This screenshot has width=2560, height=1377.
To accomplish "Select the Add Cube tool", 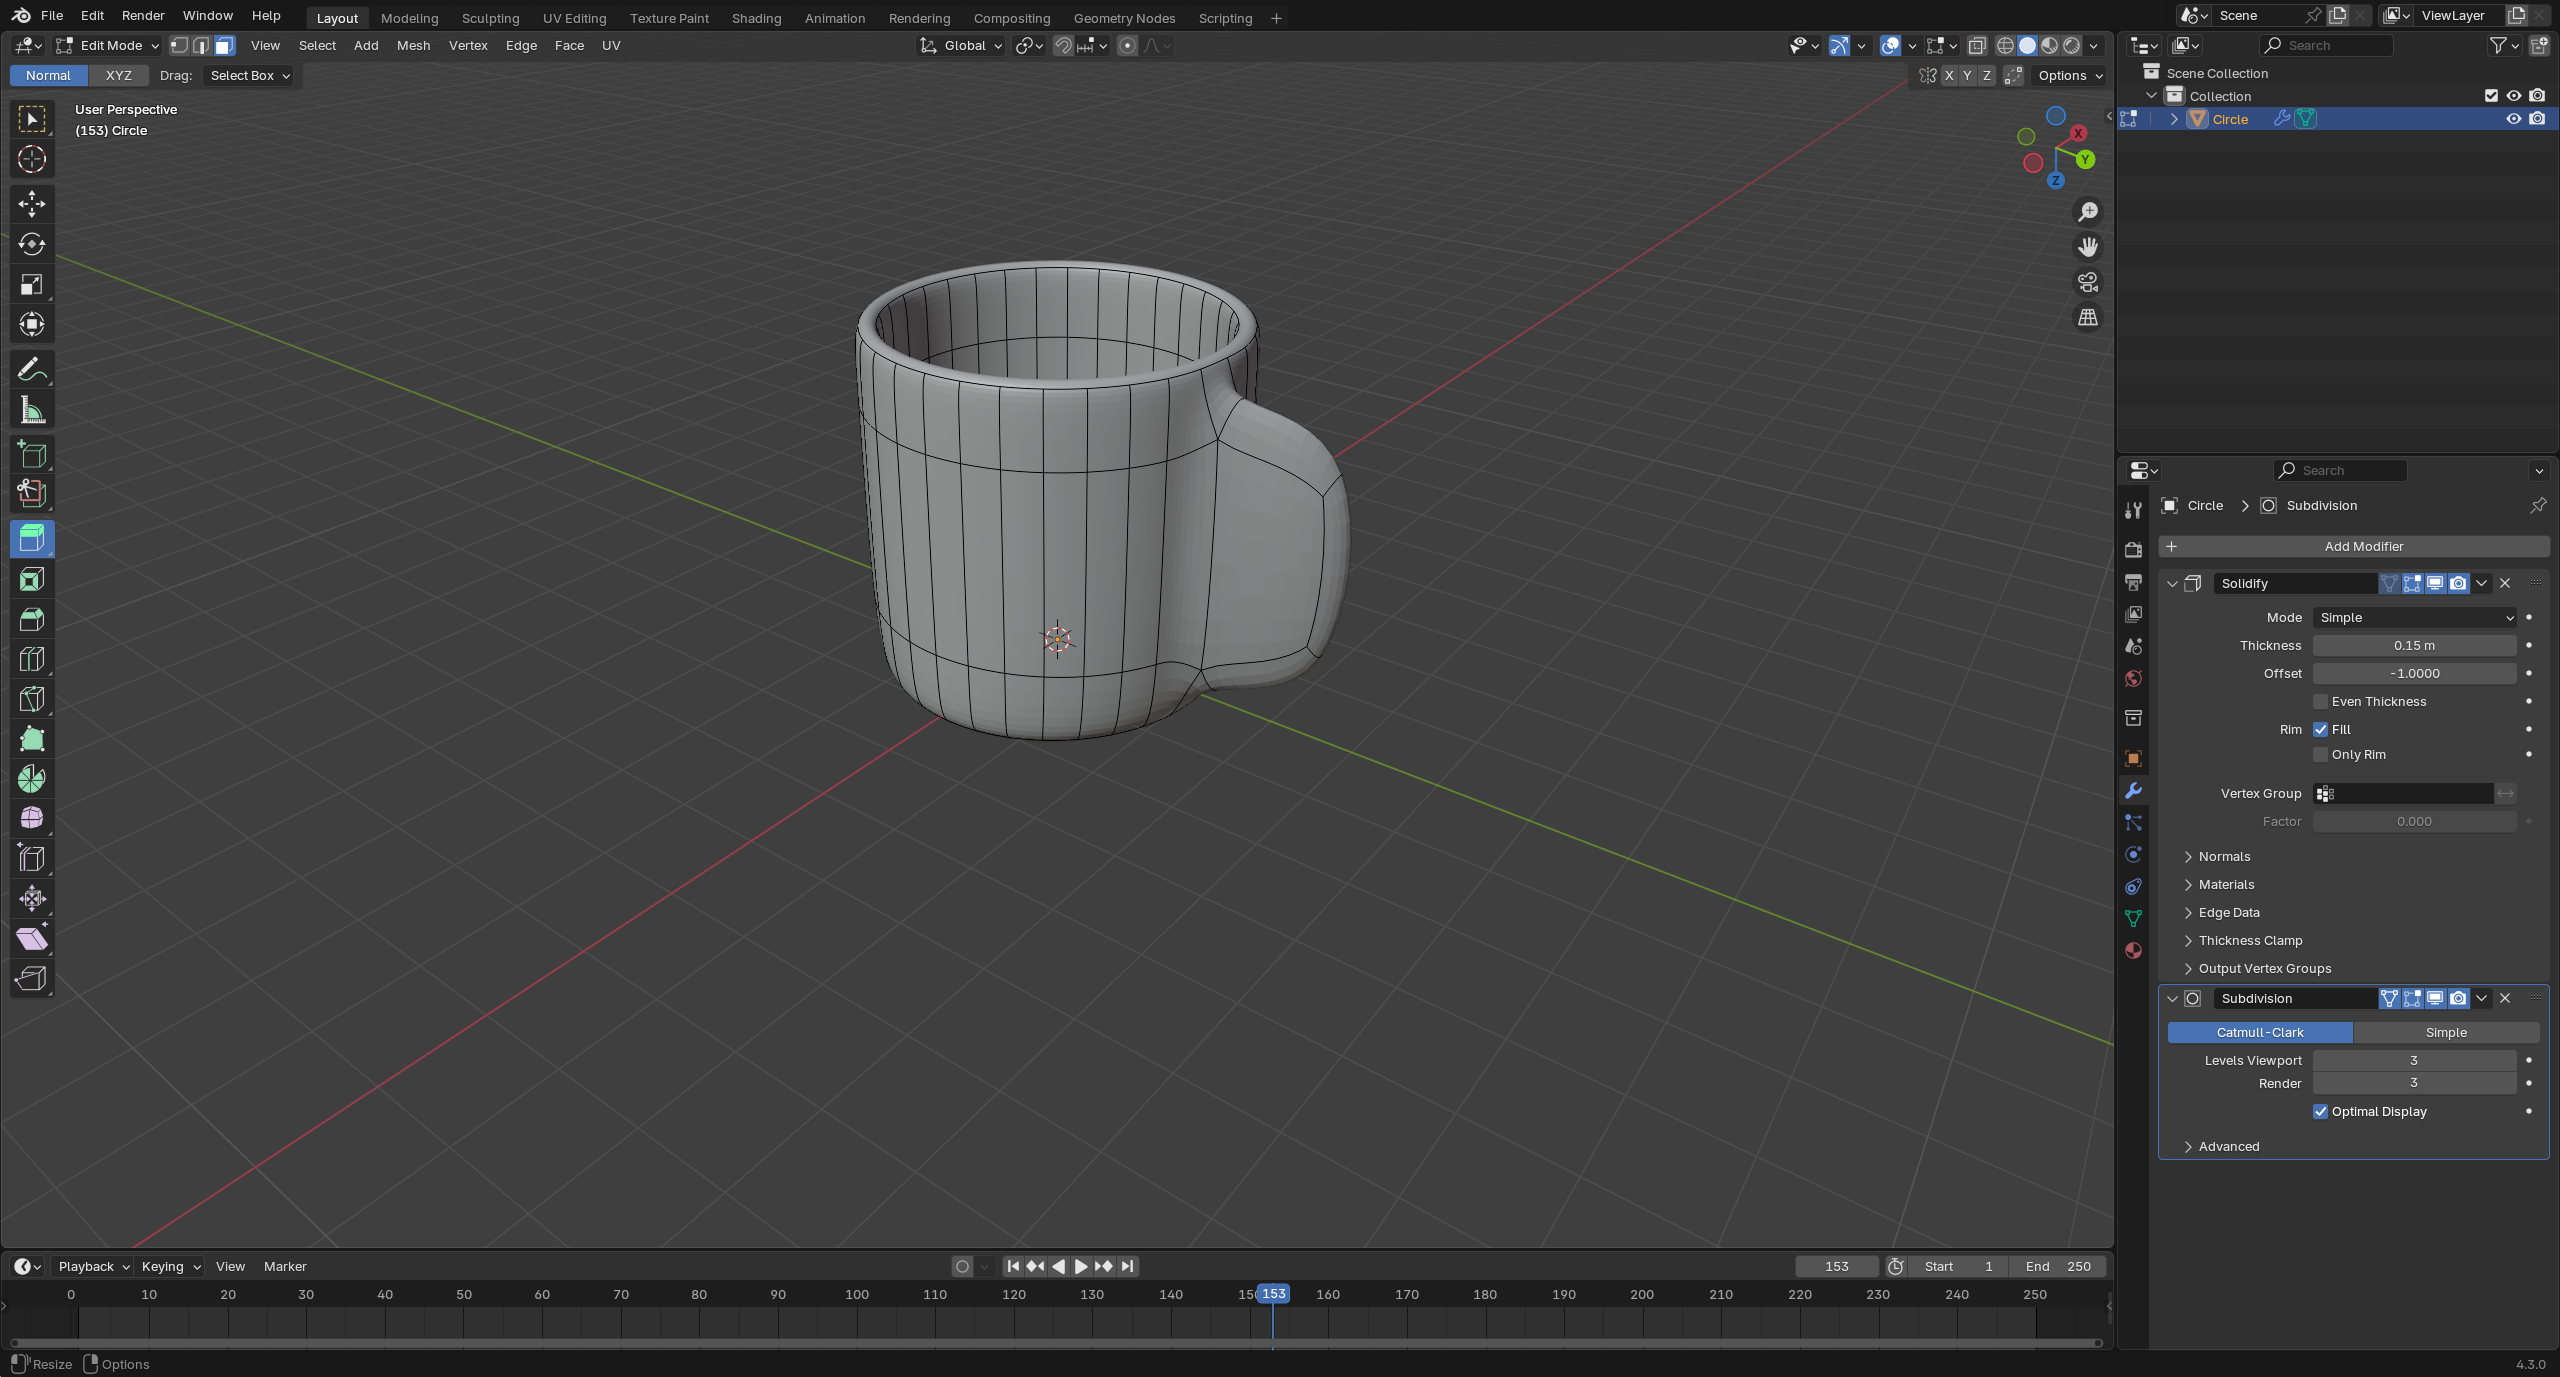I will [32, 454].
